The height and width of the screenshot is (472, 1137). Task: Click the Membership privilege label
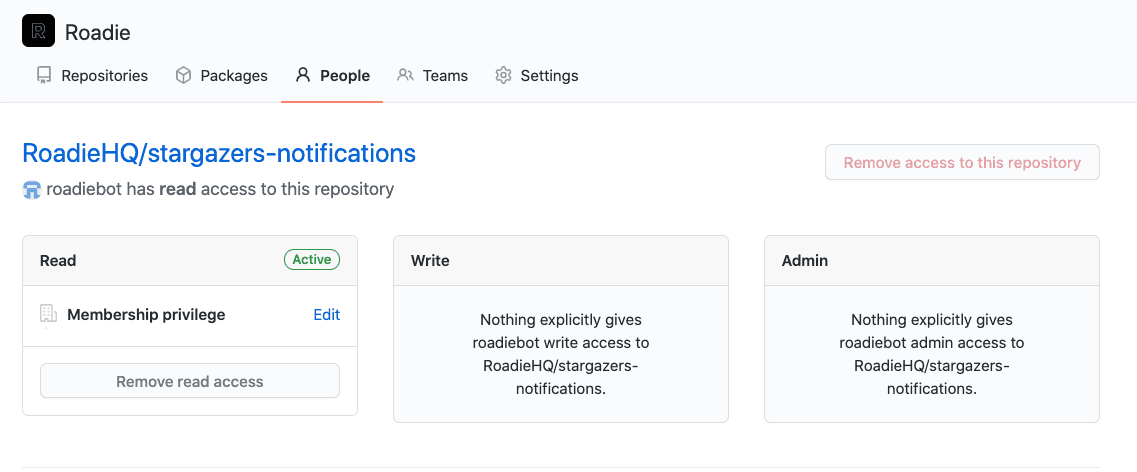pyautogui.click(x=146, y=315)
